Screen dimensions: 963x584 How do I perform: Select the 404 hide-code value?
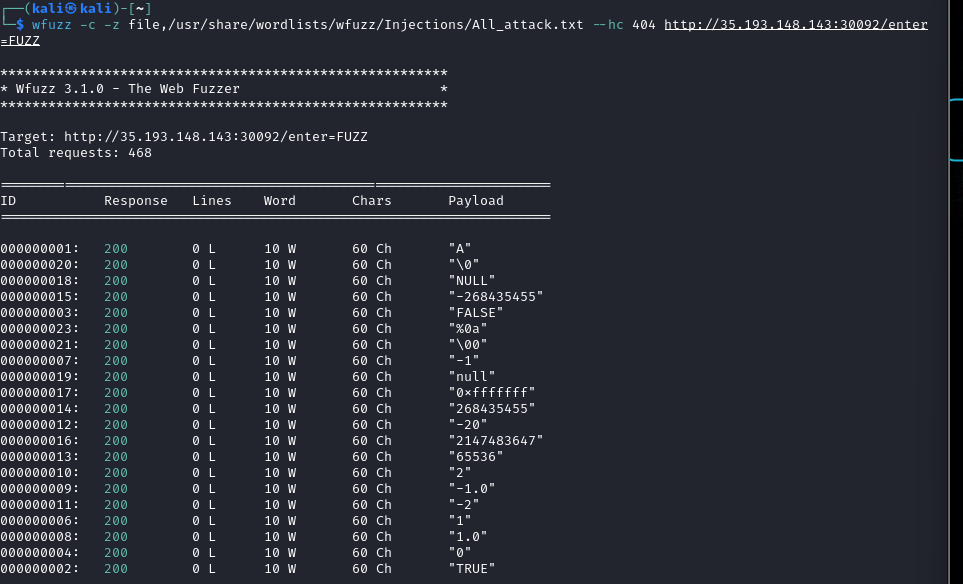(644, 25)
